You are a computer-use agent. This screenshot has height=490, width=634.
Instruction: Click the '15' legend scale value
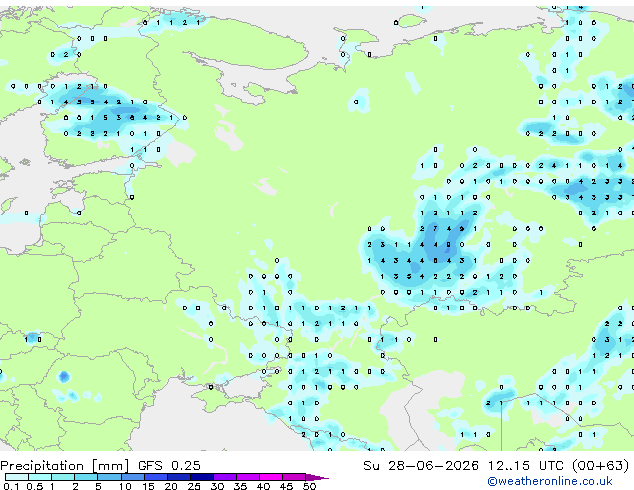[148, 486]
